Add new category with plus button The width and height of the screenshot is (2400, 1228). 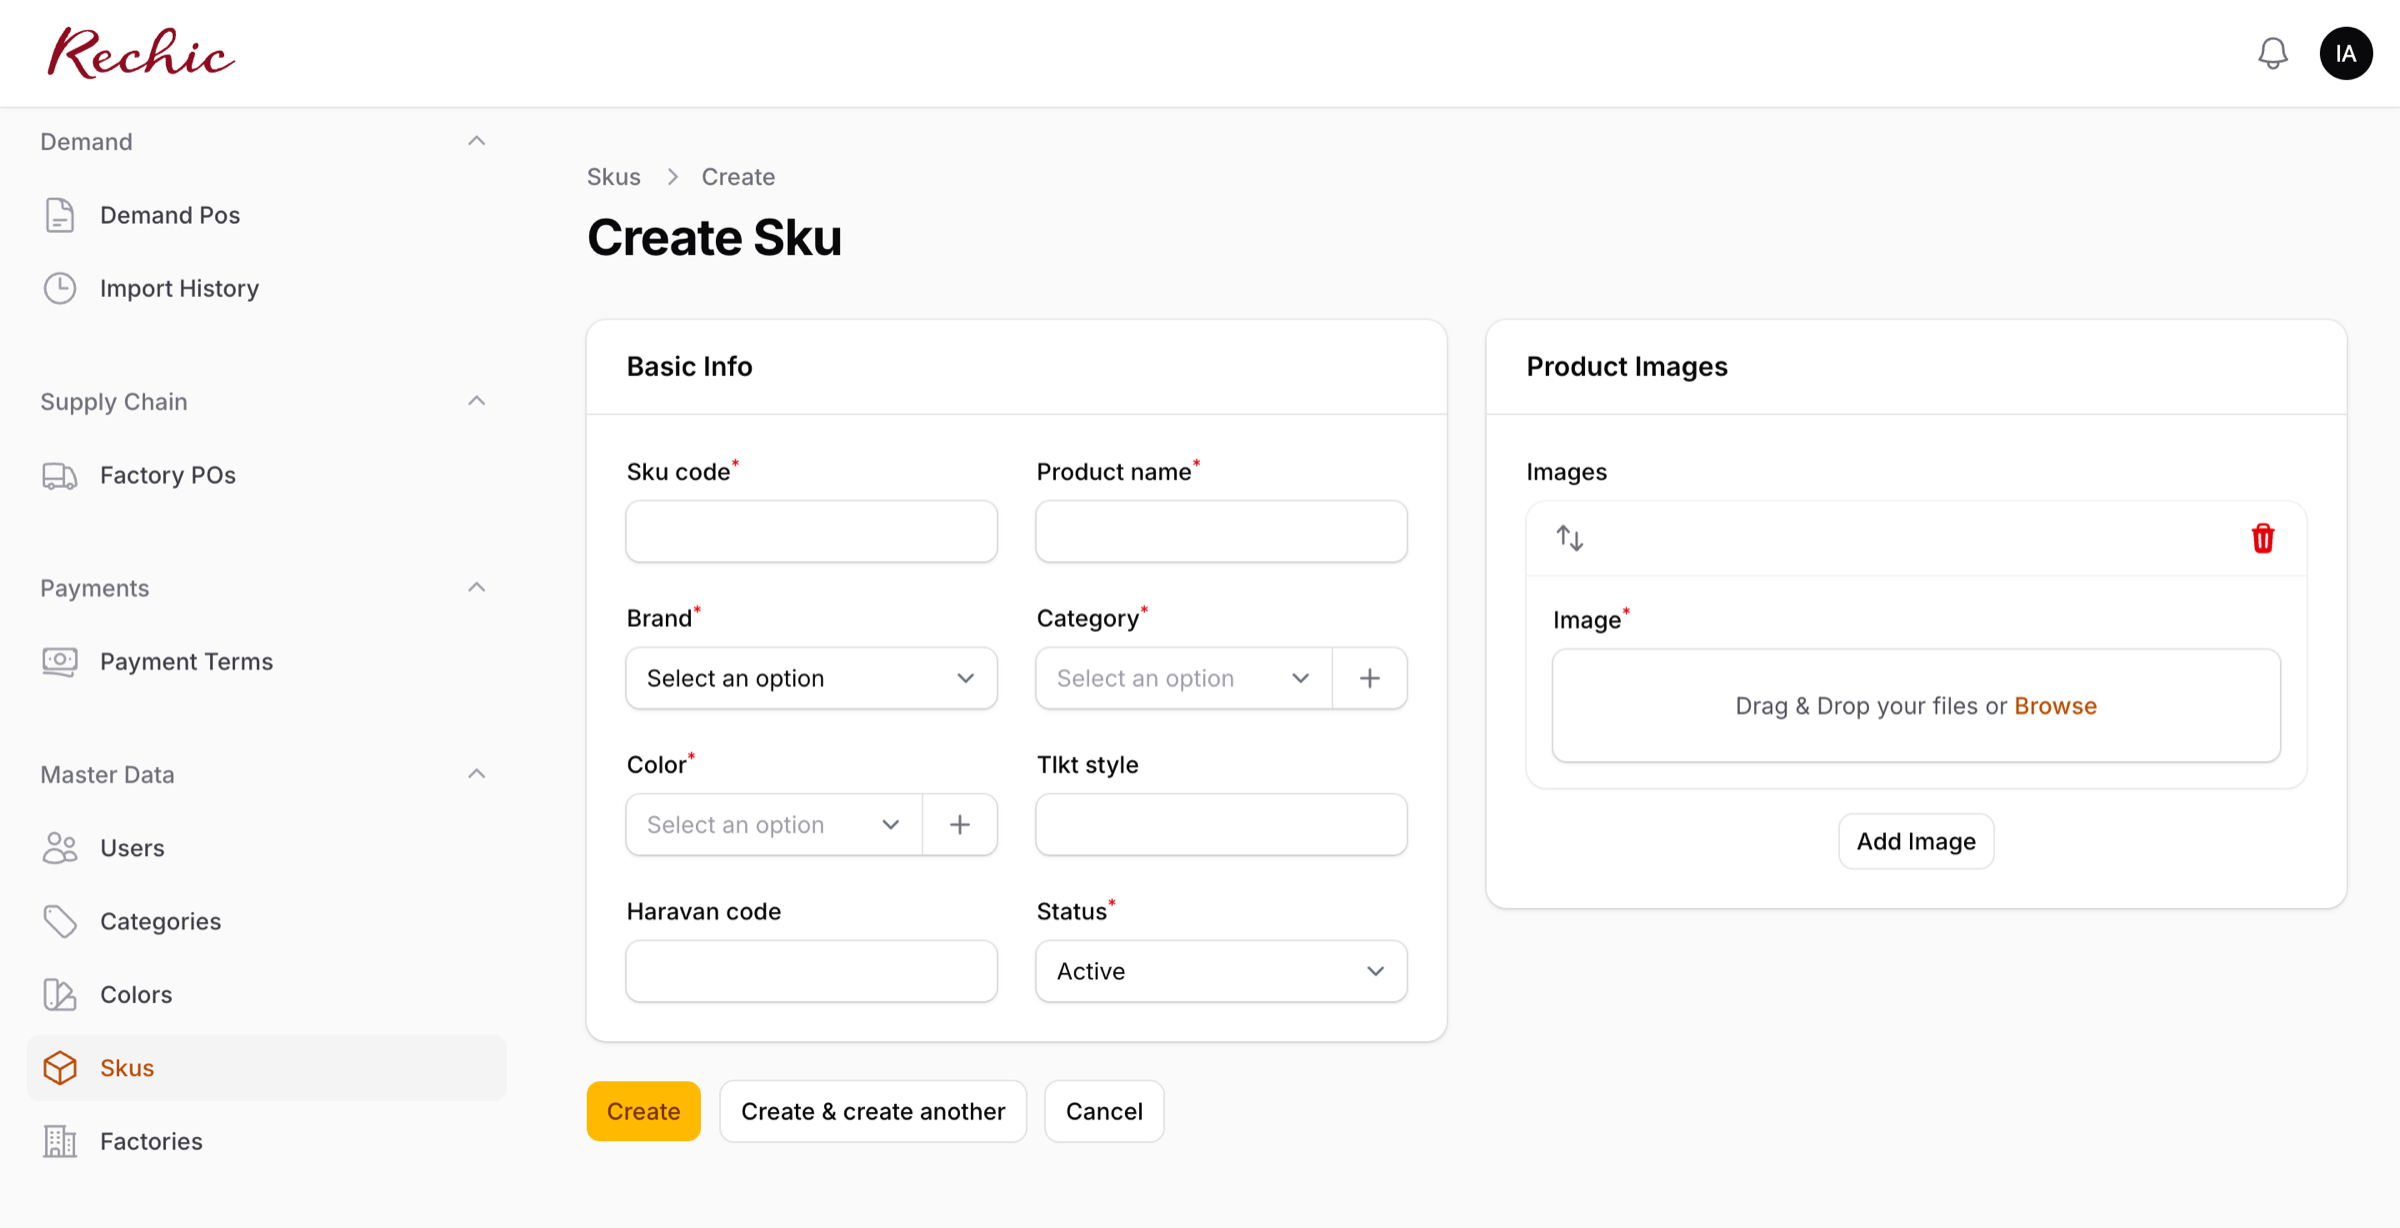tap(1369, 678)
